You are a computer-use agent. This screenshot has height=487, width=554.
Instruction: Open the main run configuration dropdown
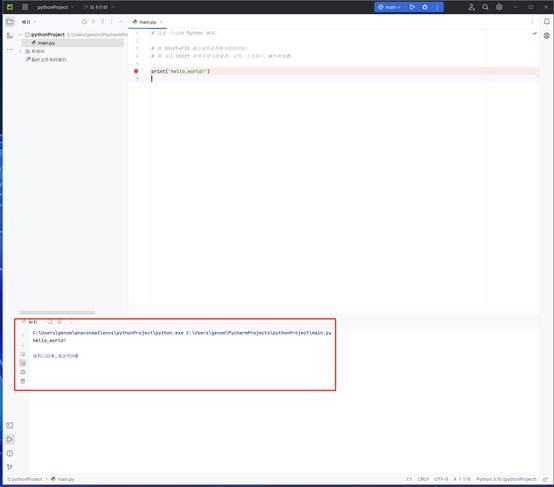click(389, 7)
